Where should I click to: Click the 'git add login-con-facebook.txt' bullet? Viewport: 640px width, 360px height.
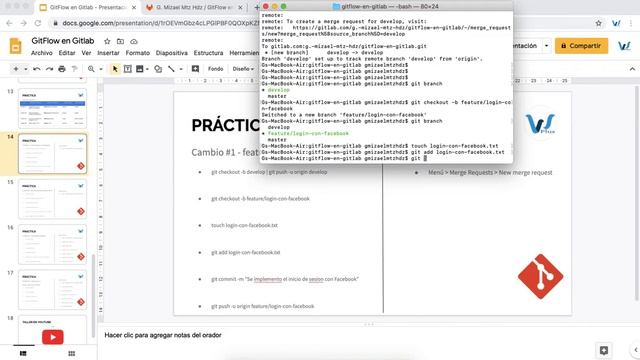(x=246, y=252)
